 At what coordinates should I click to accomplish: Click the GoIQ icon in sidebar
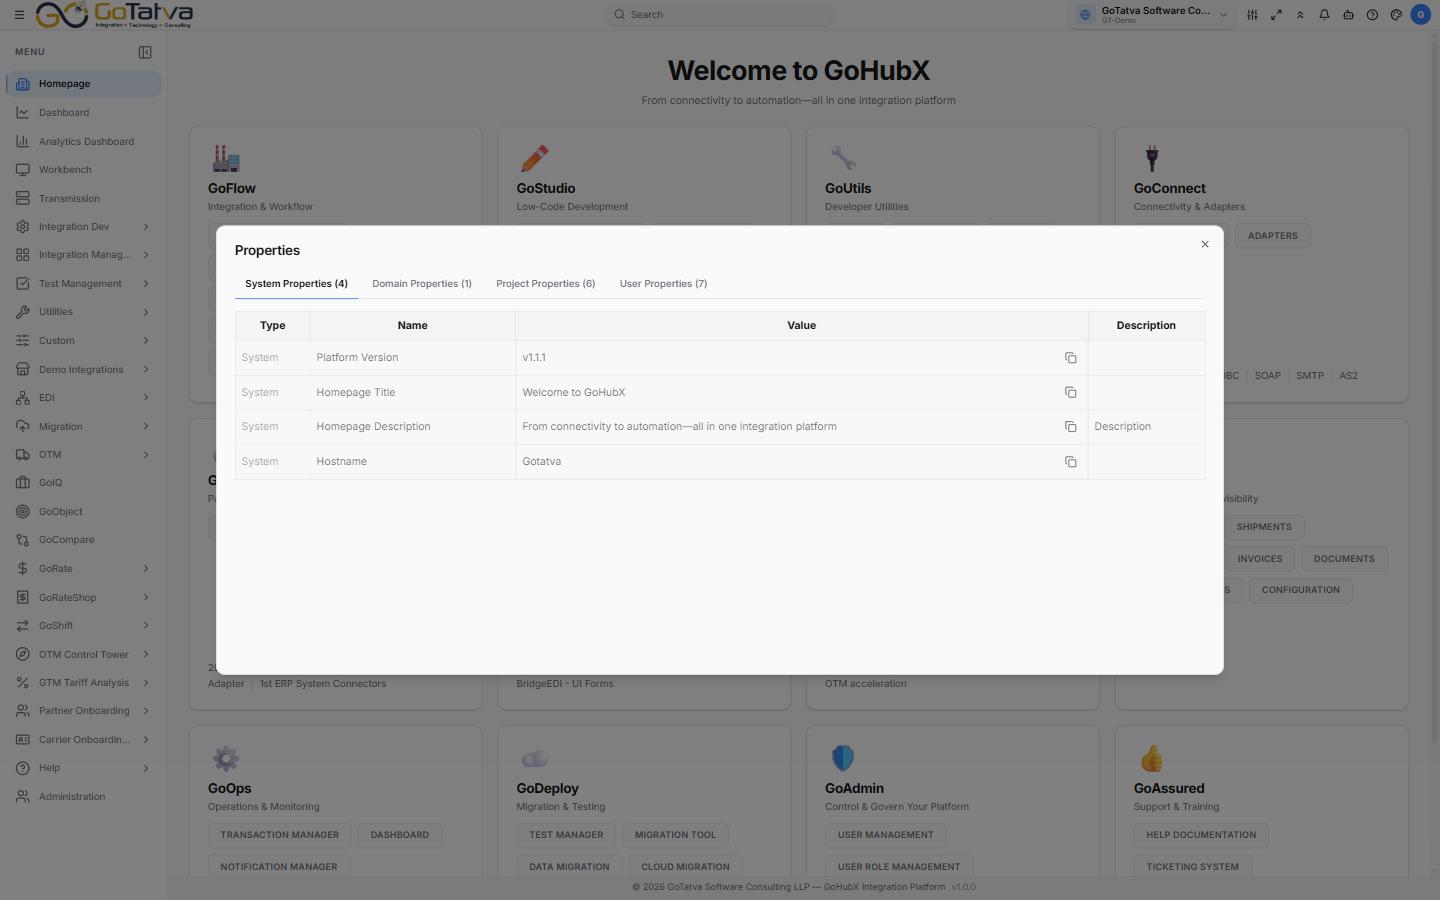(x=23, y=483)
